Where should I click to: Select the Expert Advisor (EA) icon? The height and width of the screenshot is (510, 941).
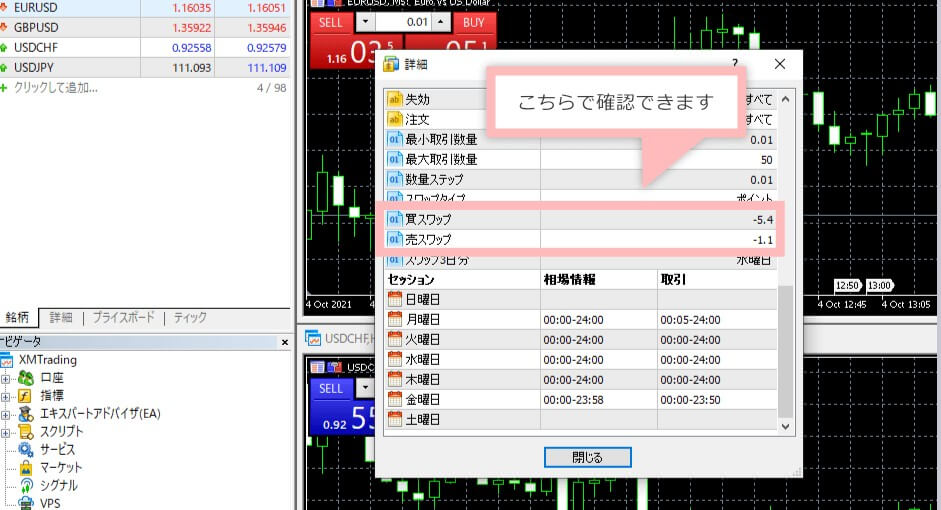[x=25, y=414]
